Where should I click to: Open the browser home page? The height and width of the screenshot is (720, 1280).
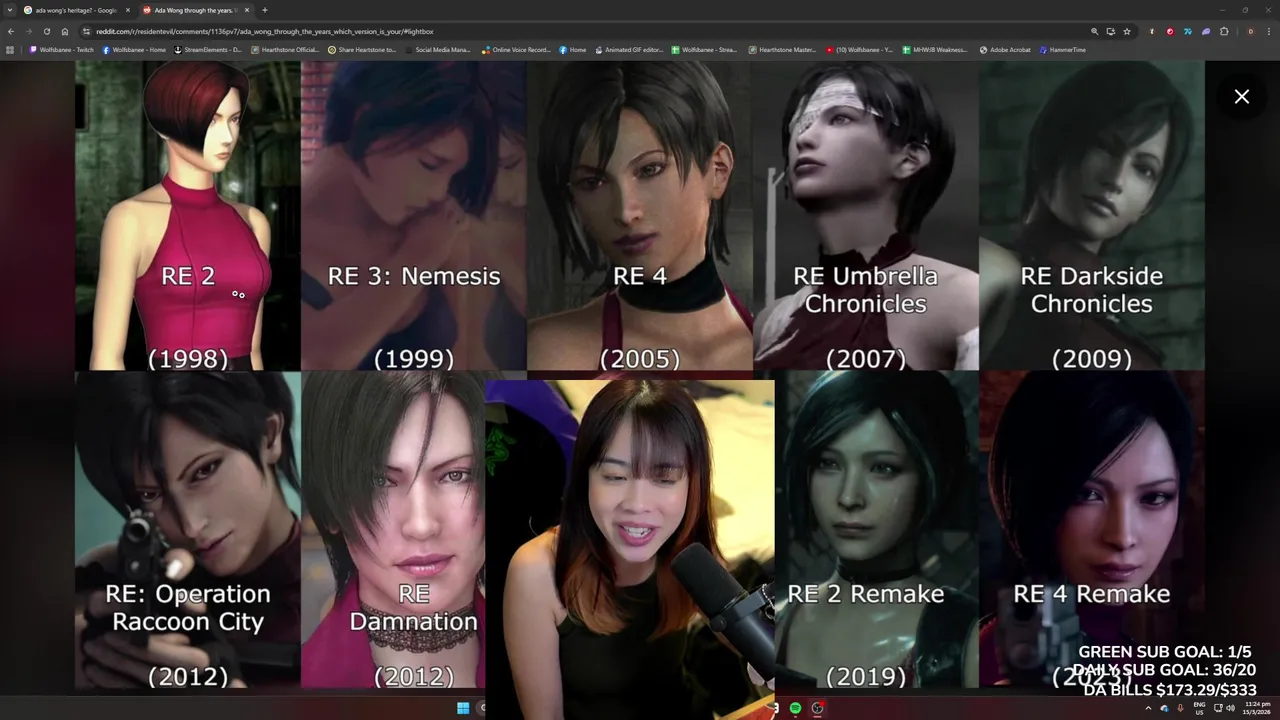pyautogui.click(x=65, y=31)
